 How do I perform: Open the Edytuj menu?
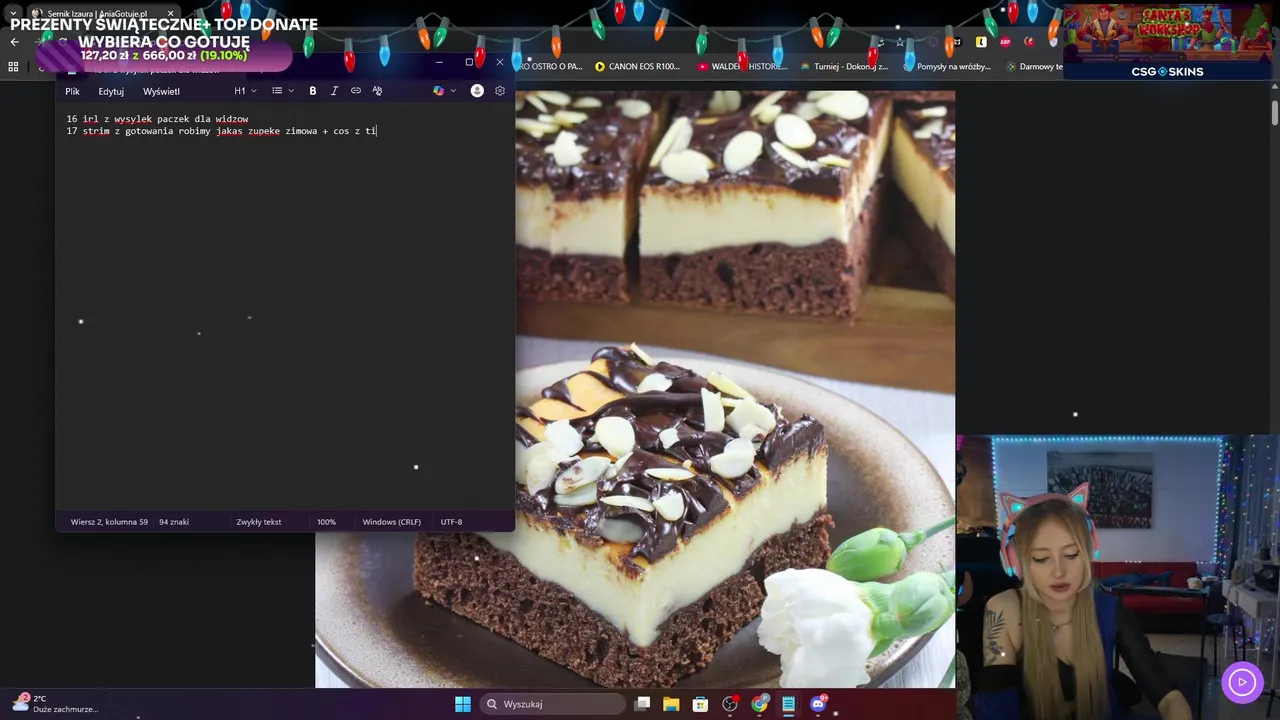tap(111, 91)
